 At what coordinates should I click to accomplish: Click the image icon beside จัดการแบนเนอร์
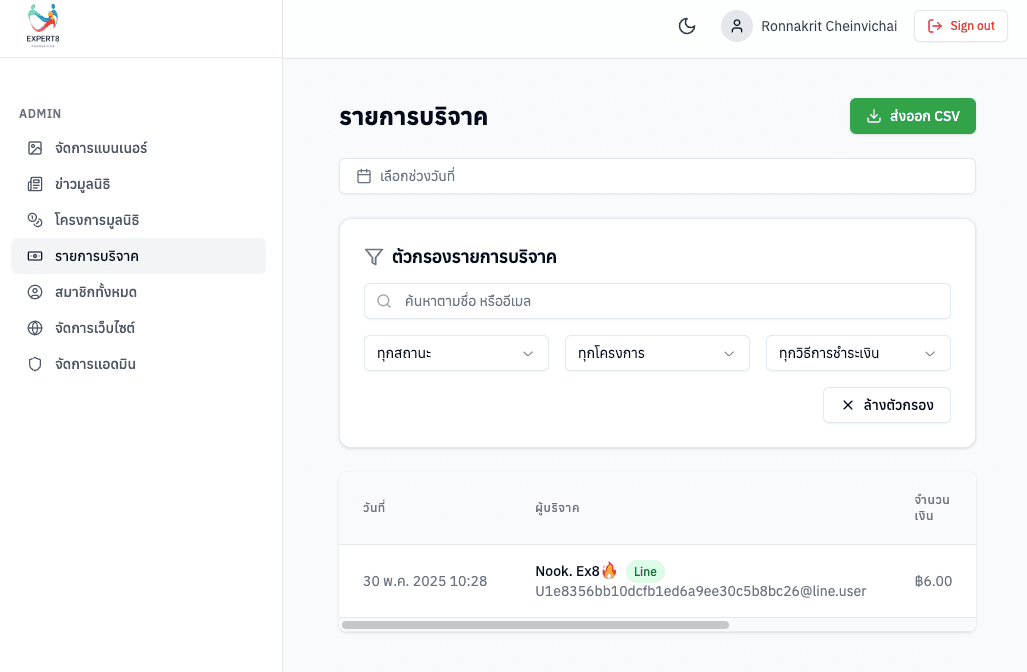pyautogui.click(x=35, y=148)
